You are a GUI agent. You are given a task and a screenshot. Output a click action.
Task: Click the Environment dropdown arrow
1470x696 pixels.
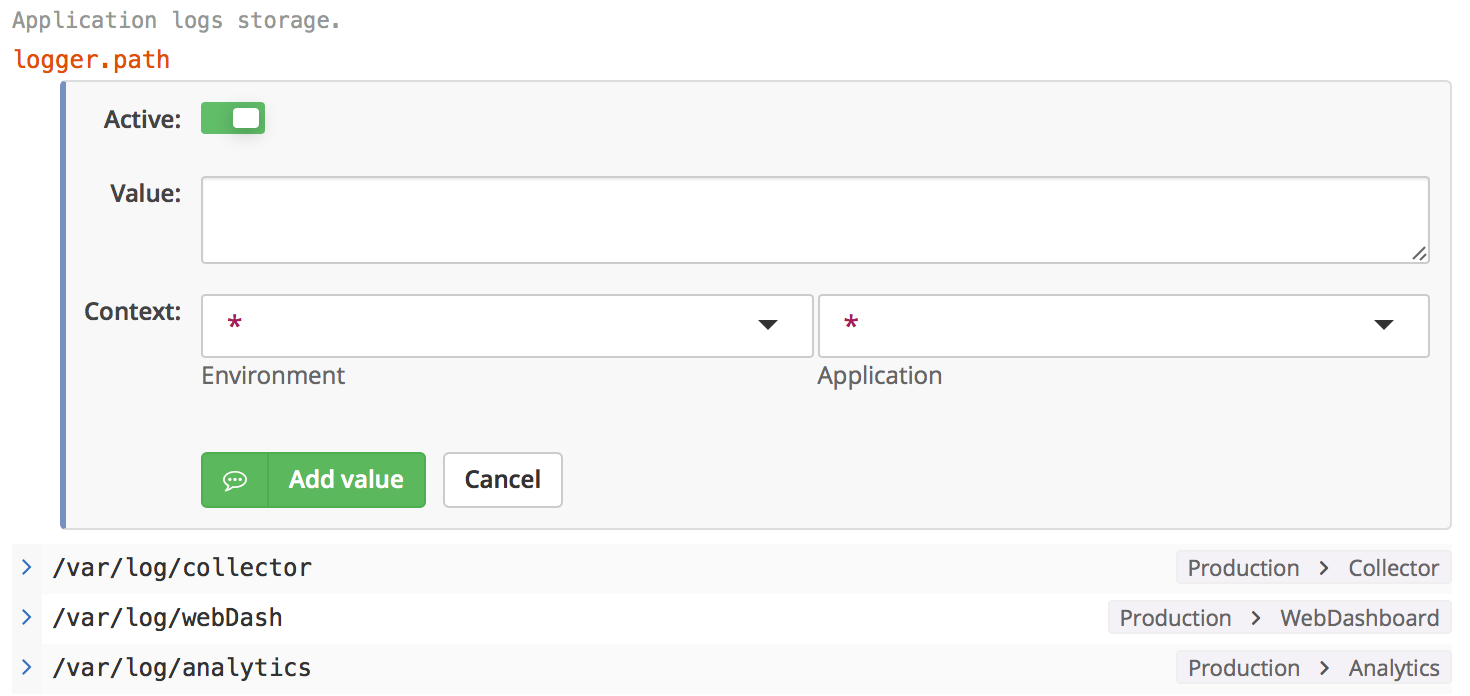click(x=768, y=325)
